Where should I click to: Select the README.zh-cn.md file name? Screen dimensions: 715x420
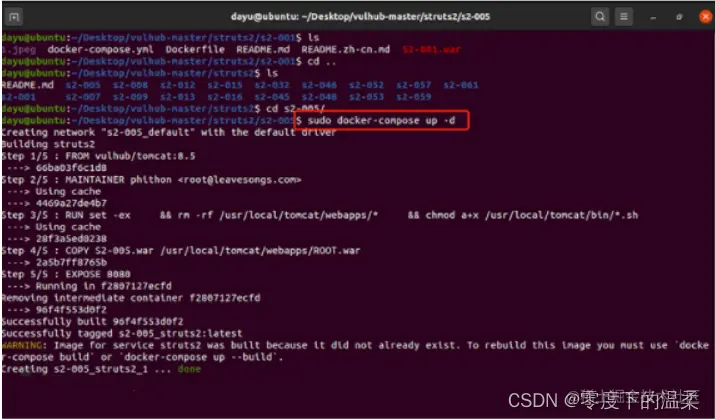pyautogui.click(x=345, y=49)
